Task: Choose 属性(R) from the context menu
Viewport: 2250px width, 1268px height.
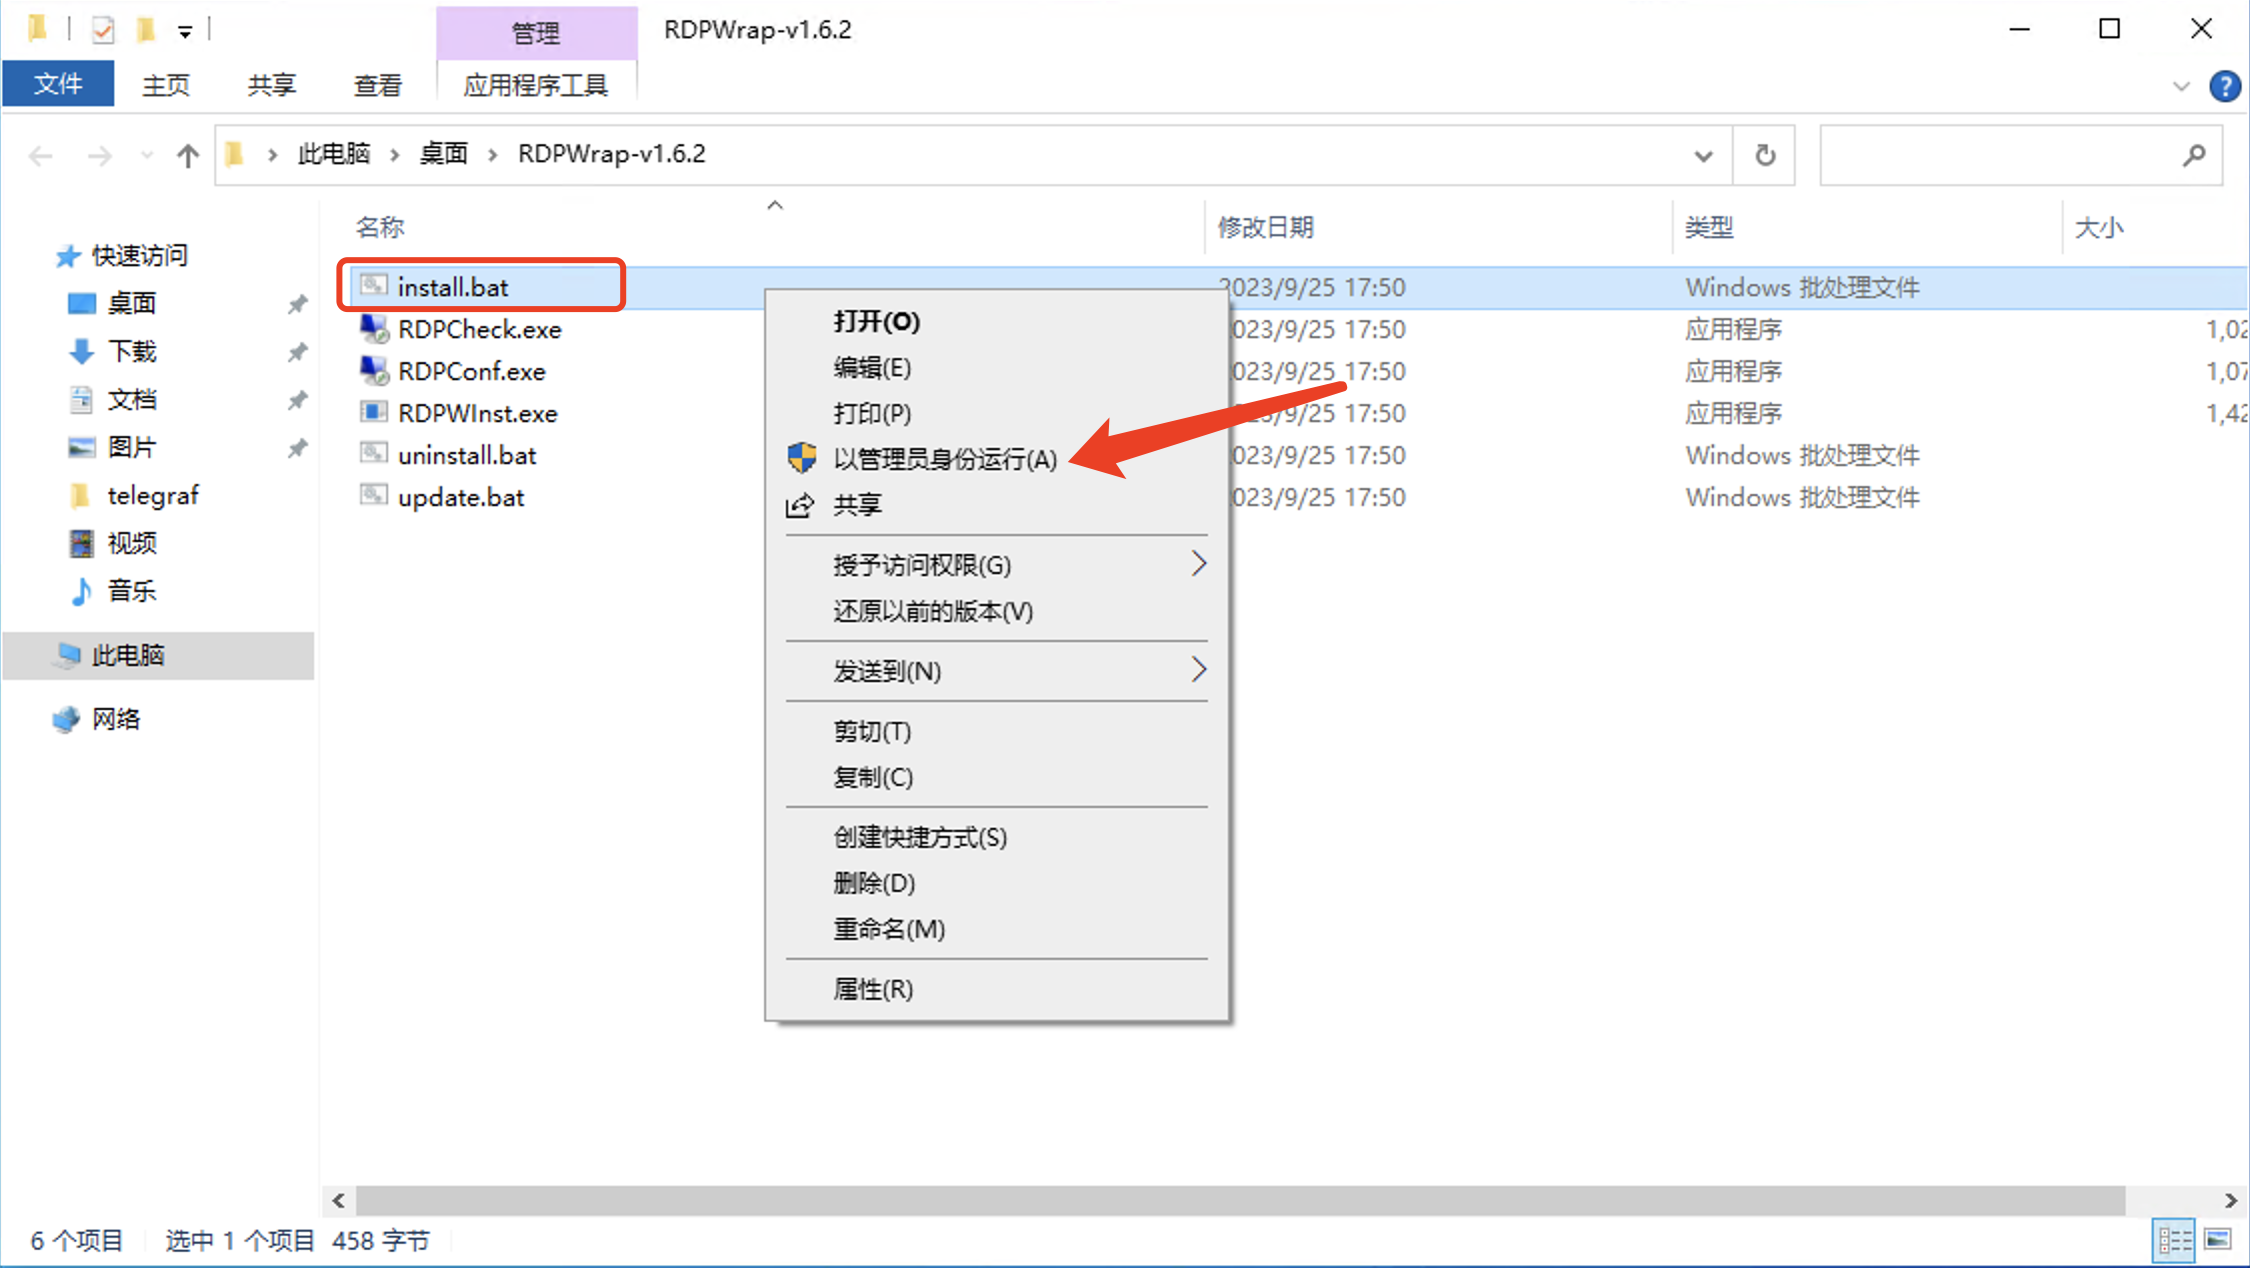Action: (x=872, y=989)
